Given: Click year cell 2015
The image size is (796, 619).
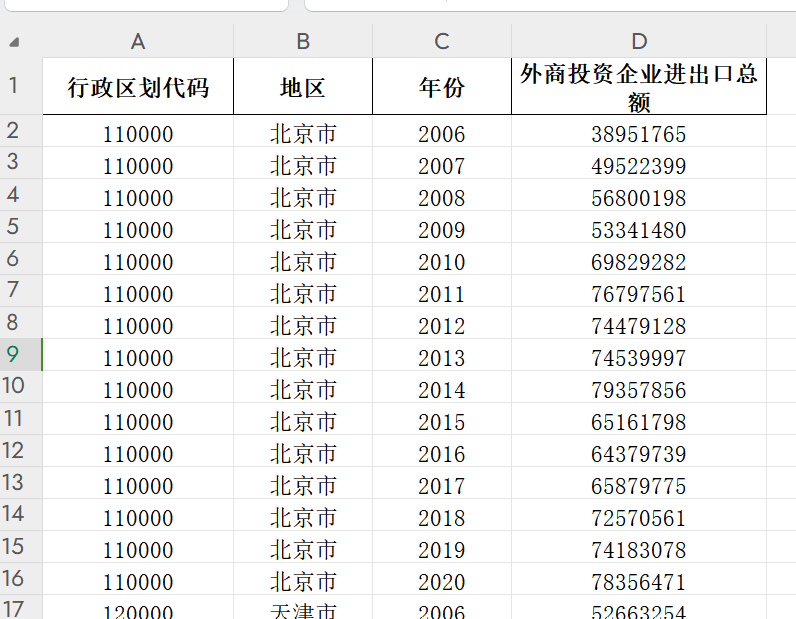Looking at the screenshot, I should (442, 419).
